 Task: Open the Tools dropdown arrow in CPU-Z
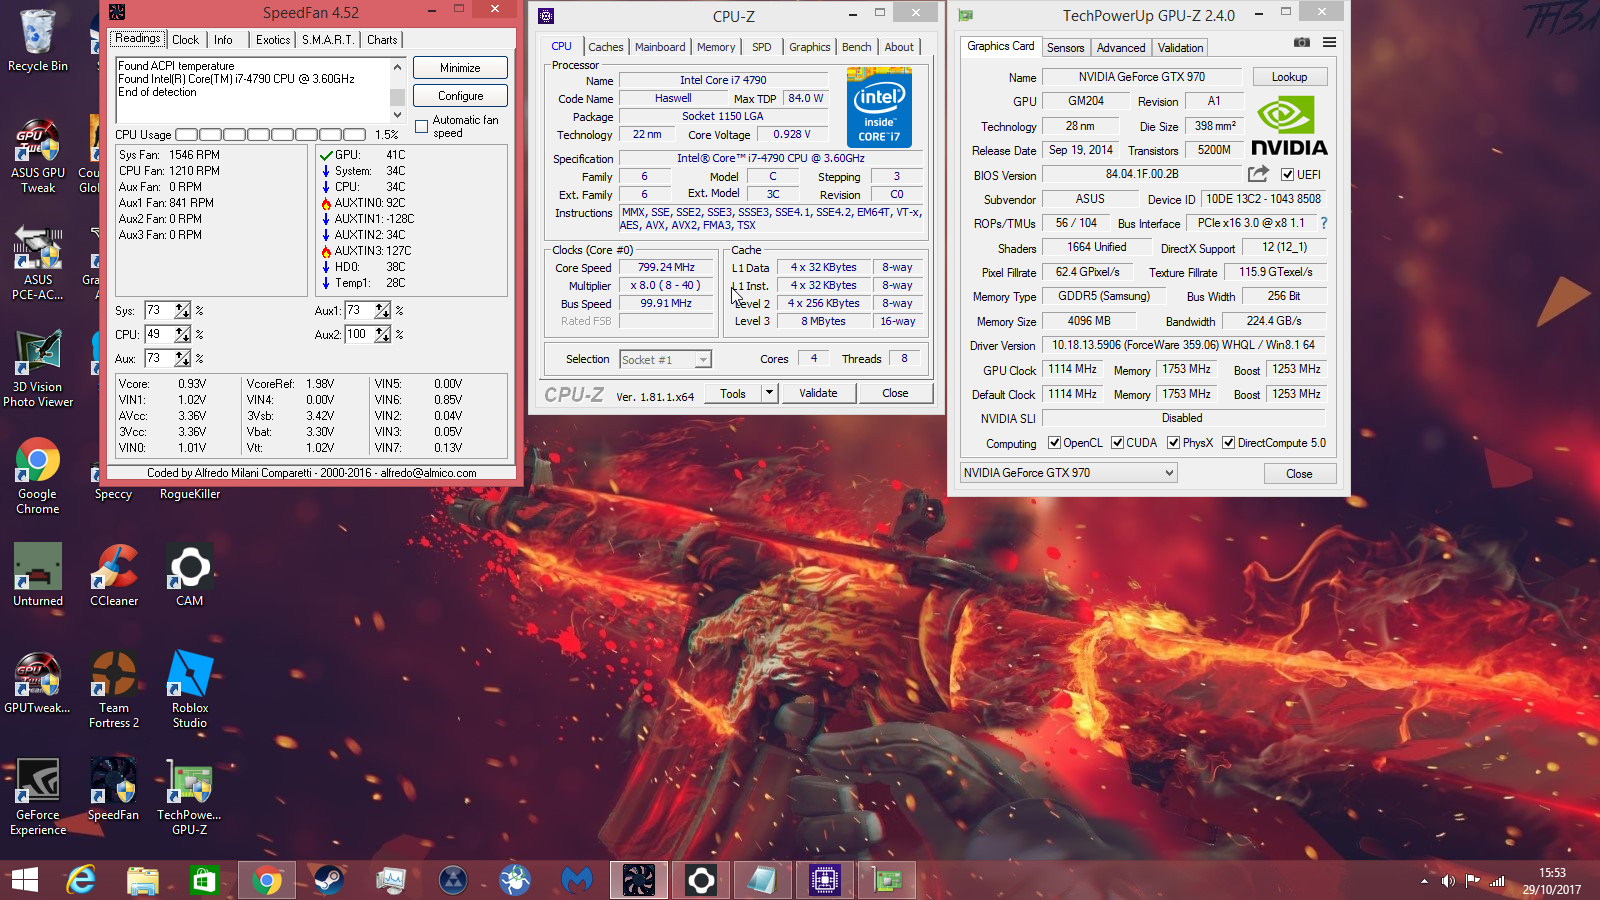[769, 393]
